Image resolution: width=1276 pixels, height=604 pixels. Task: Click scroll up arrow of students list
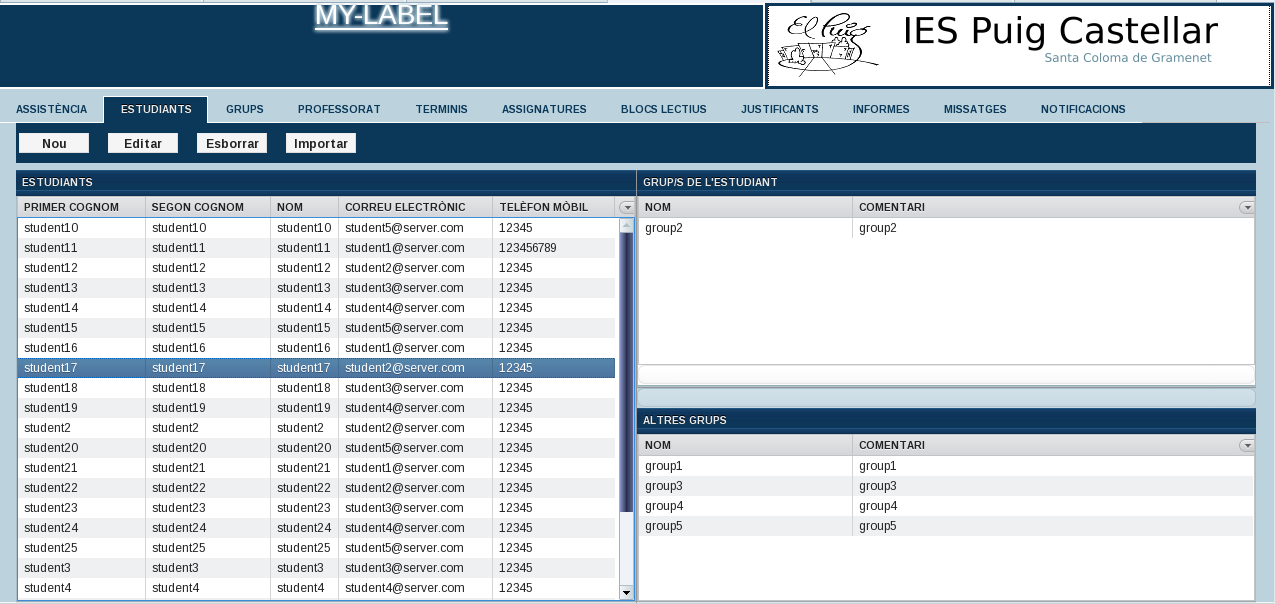point(627,225)
